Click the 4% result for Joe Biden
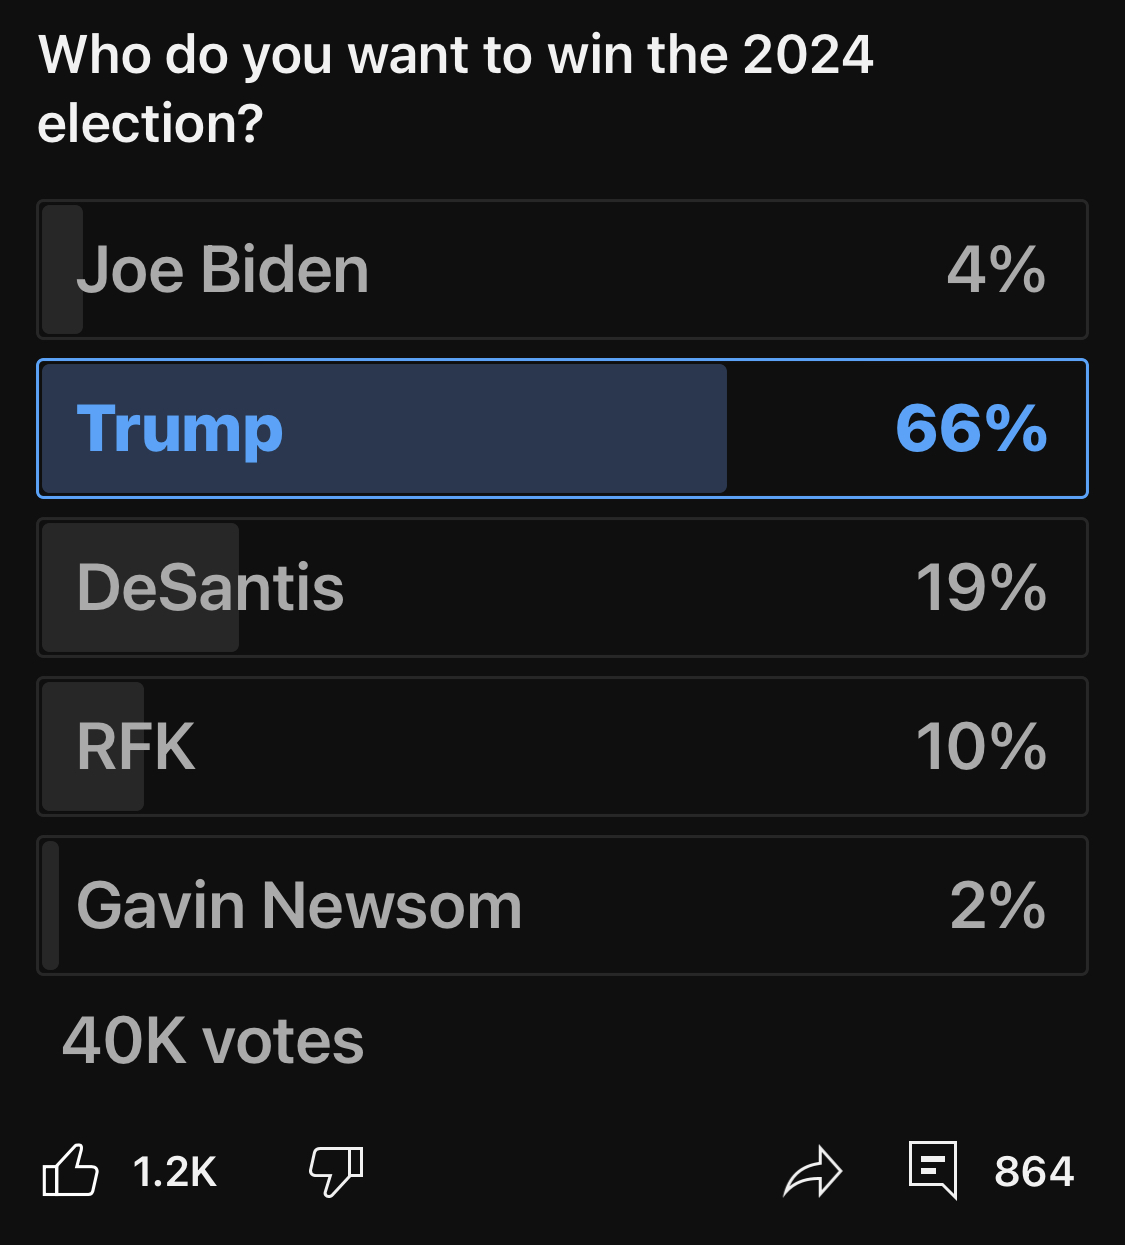Viewport: 1125px width, 1245px height. pyautogui.click(x=996, y=270)
